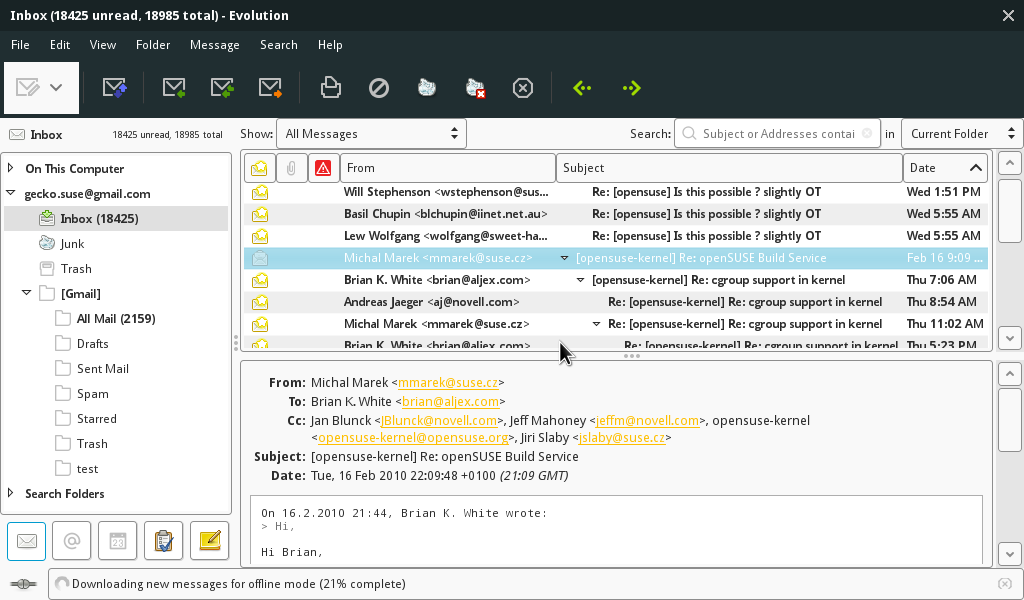The image size is (1024, 600).
Task: Click the search magnifier icon
Action: pyautogui.click(x=688, y=133)
